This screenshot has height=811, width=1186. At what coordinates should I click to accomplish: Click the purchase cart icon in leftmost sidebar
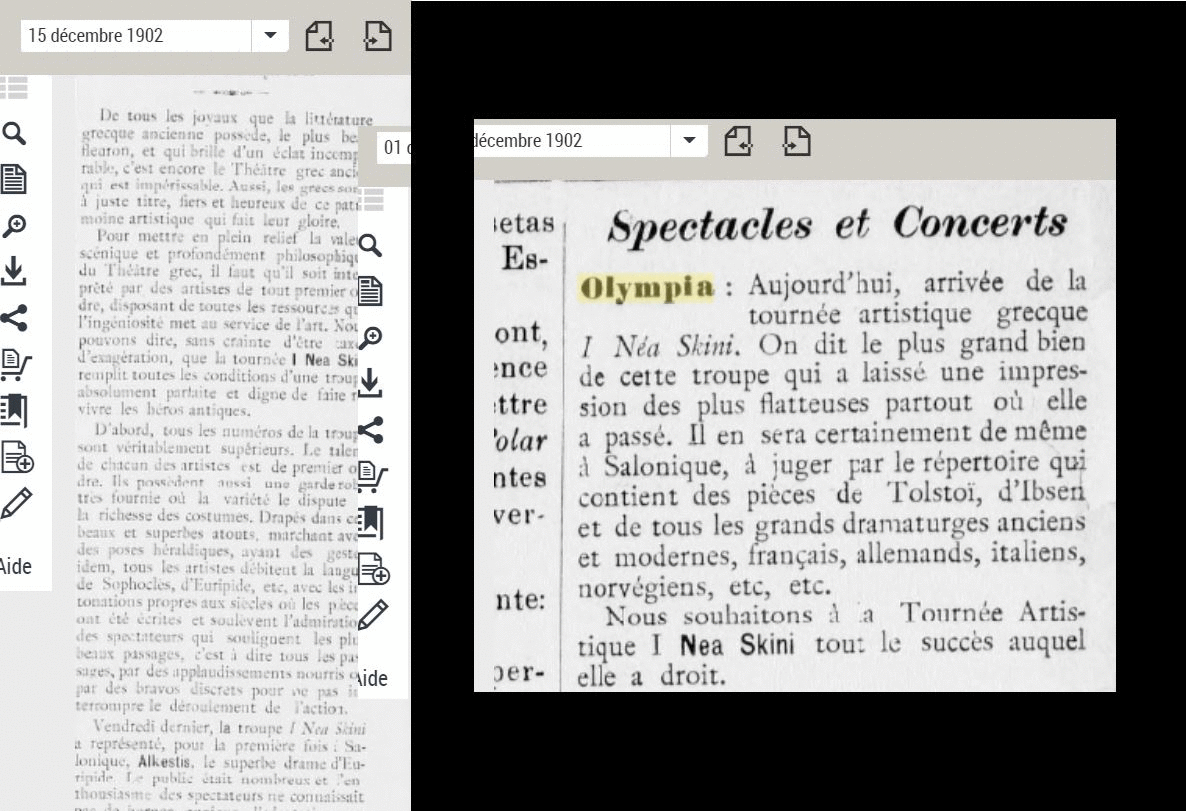[x=15, y=364]
